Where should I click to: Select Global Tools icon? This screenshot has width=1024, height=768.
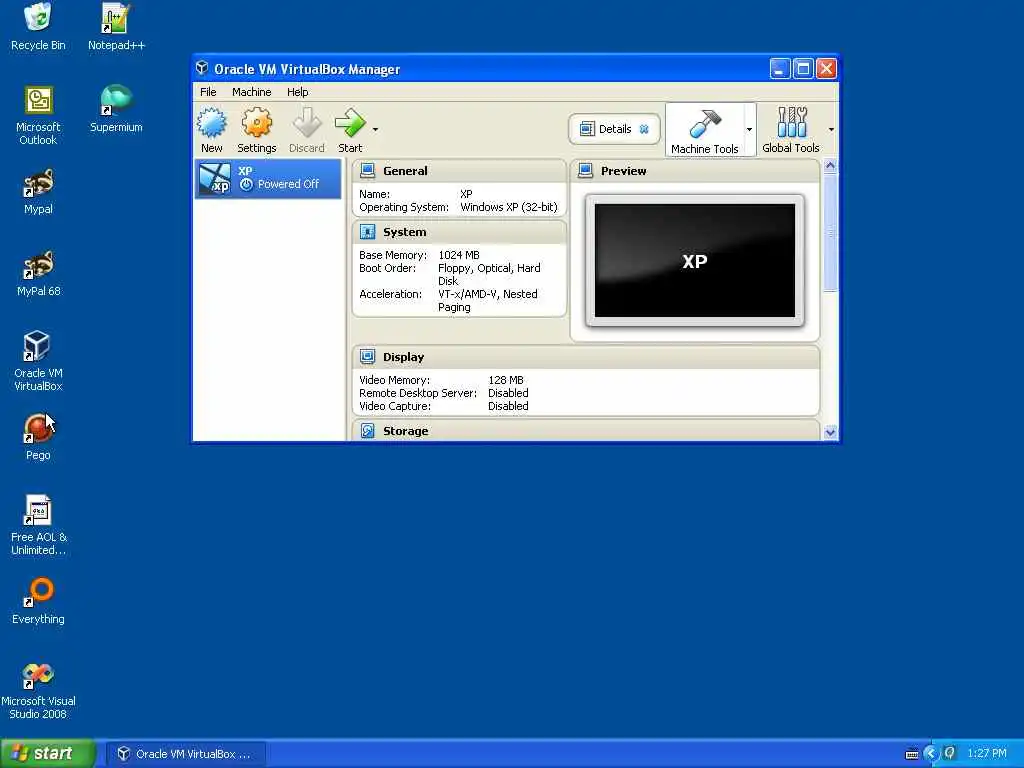point(792,123)
